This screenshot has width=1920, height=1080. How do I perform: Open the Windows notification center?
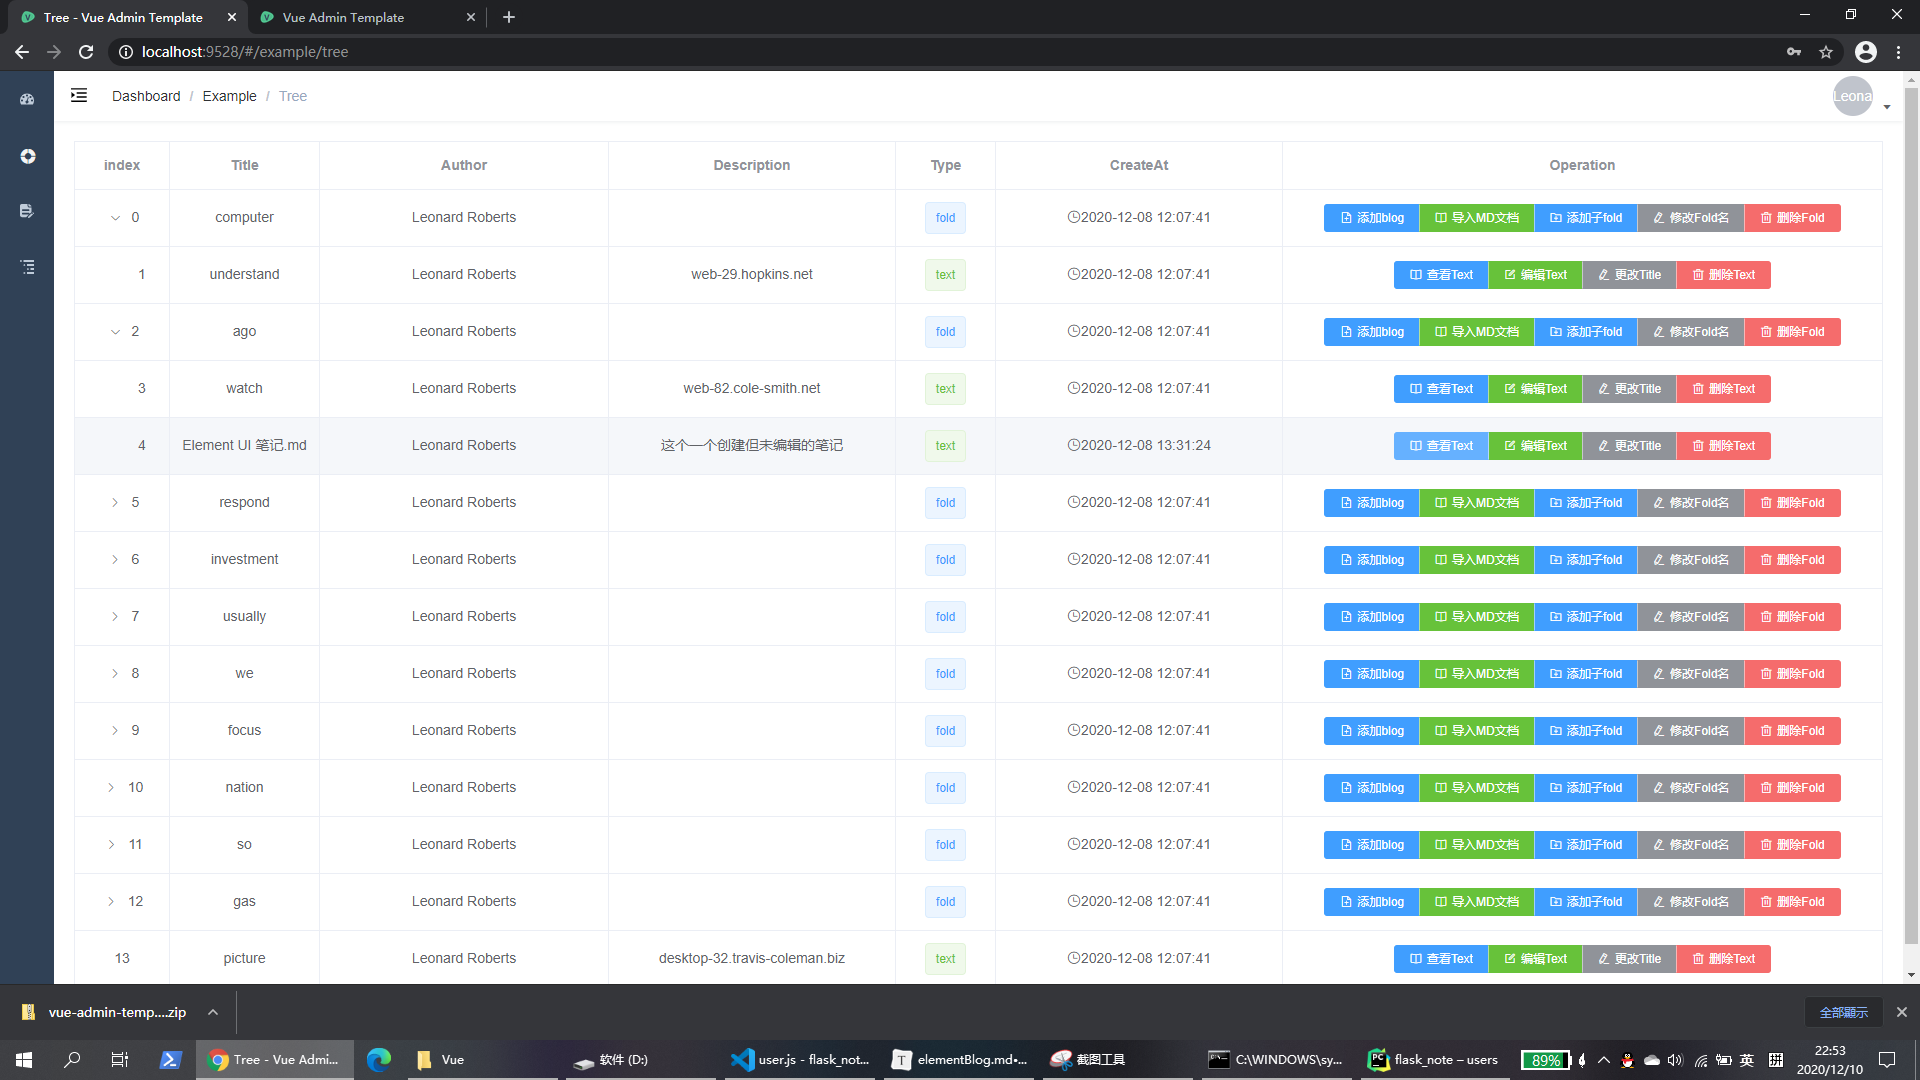coord(1887,1060)
